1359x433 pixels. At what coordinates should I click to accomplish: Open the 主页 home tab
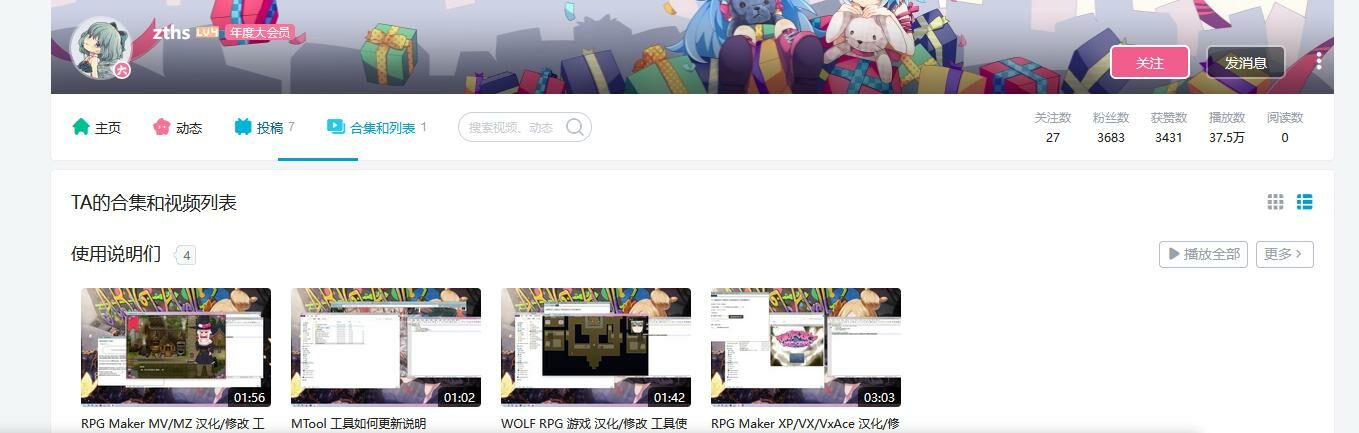(97, 127)
